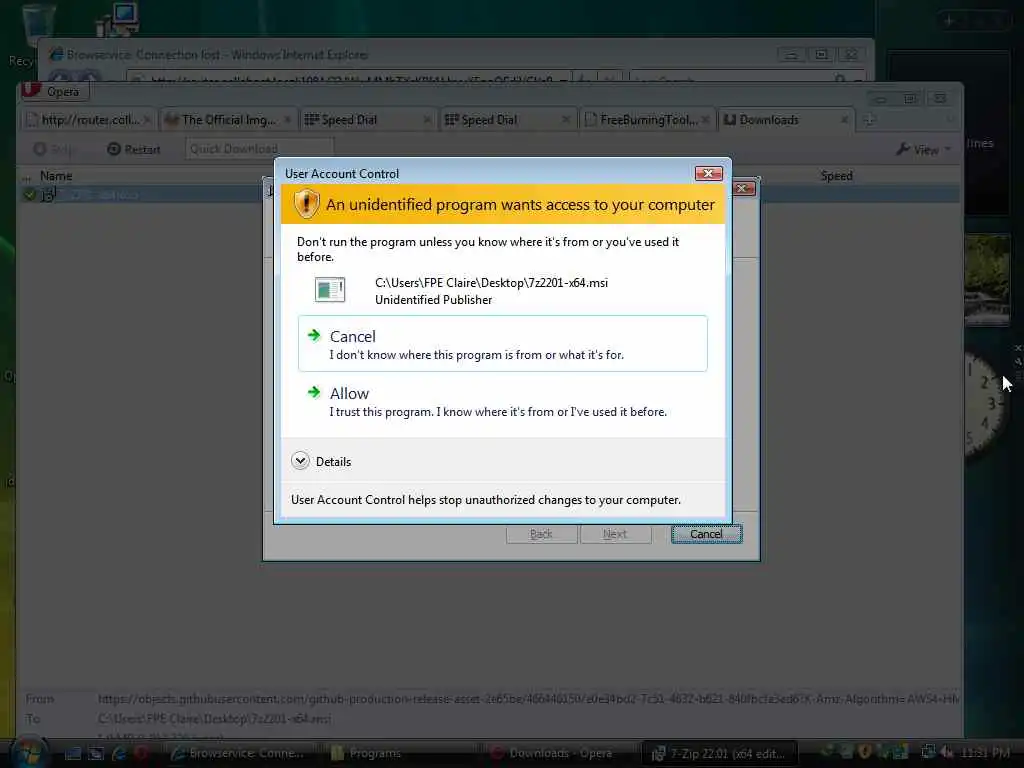Screen dimensions: 1024x768
Task: Close the User Account Control dialog
Action: [708, 173]
